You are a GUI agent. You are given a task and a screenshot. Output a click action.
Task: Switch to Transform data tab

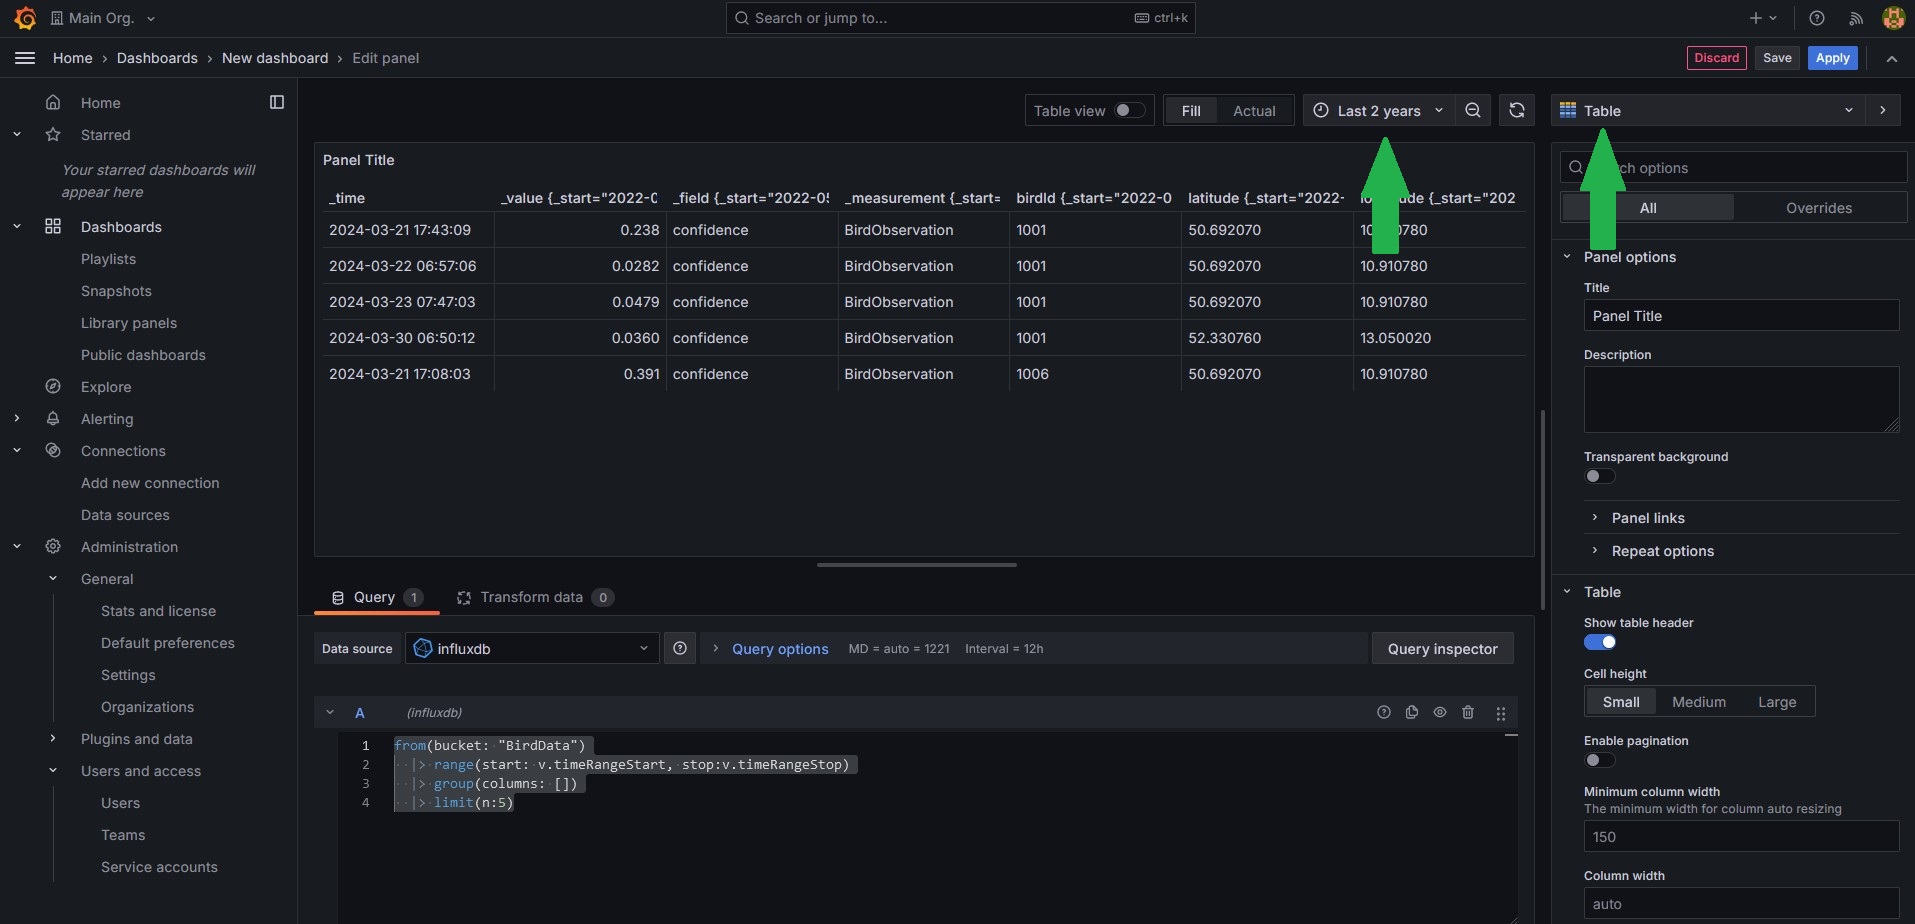[535, 597]
